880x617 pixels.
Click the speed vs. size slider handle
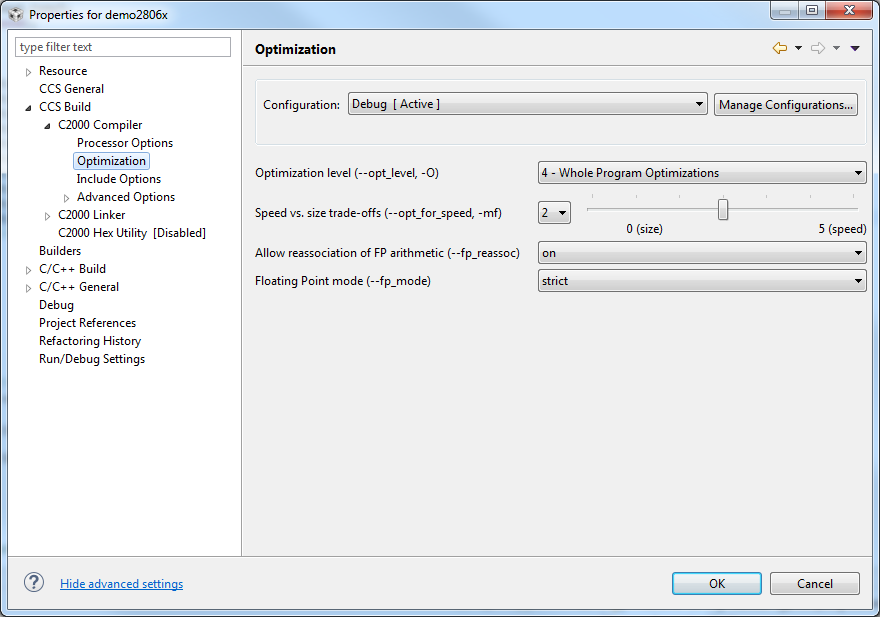click(723, 209)
